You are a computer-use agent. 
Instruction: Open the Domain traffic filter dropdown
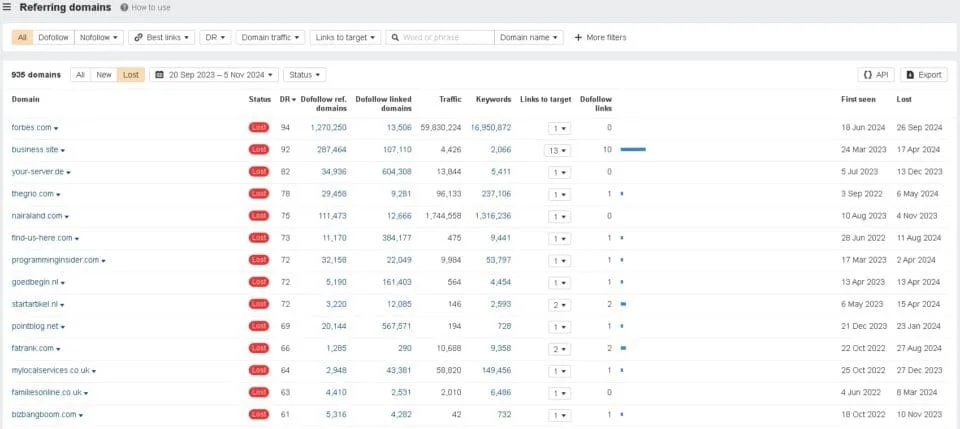point(270,37)
